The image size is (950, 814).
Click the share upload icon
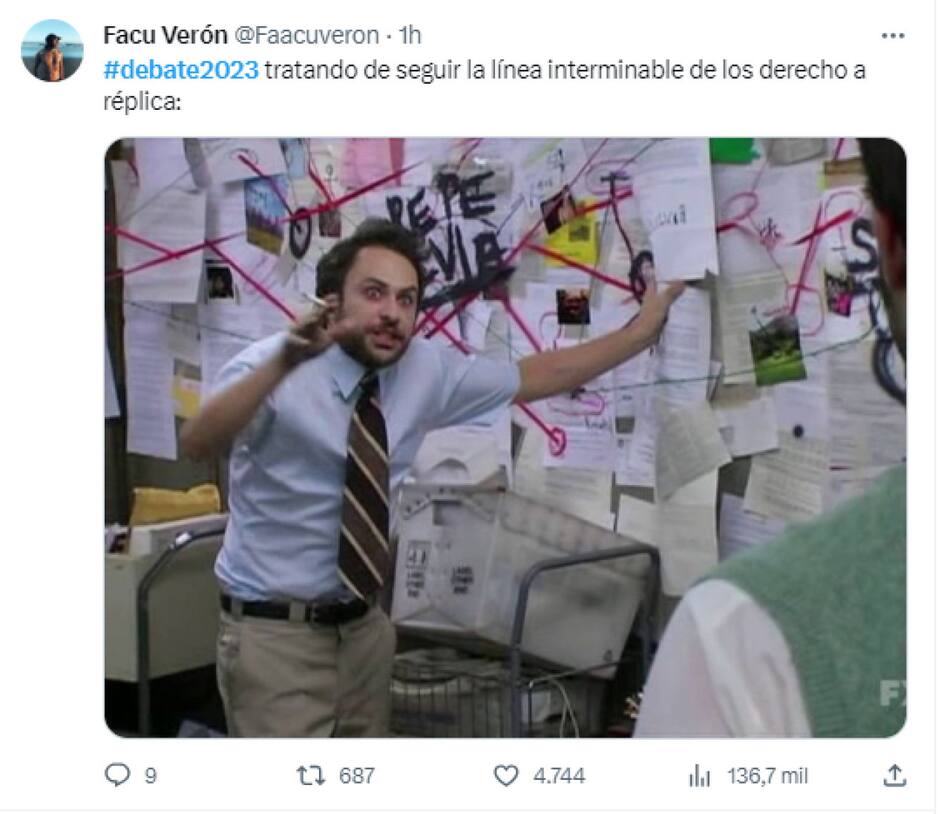tap(895, 775)
